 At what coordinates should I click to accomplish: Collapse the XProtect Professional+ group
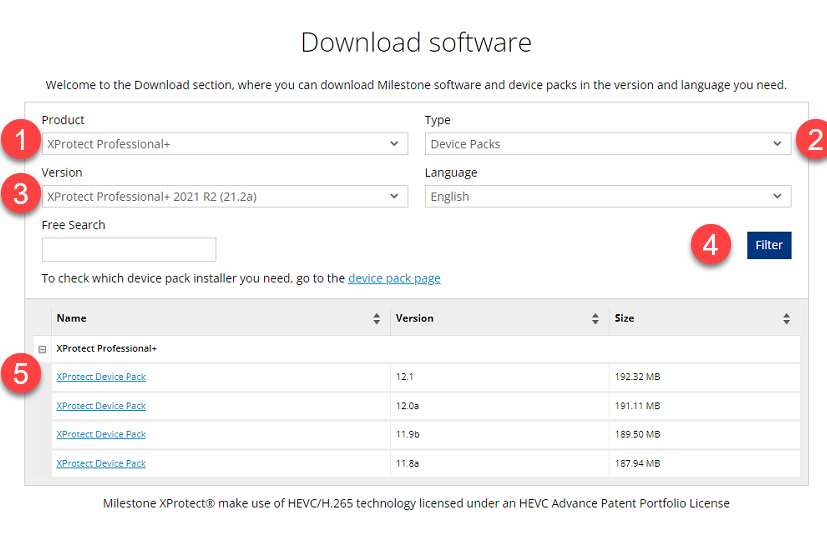click(42, 349)
